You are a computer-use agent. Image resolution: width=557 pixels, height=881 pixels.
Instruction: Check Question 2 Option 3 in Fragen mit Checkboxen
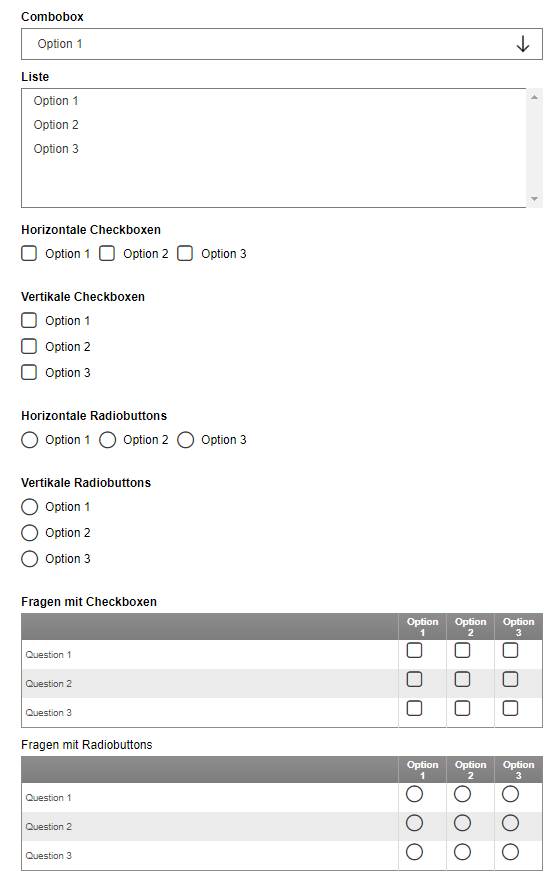(x=510, y=679)
